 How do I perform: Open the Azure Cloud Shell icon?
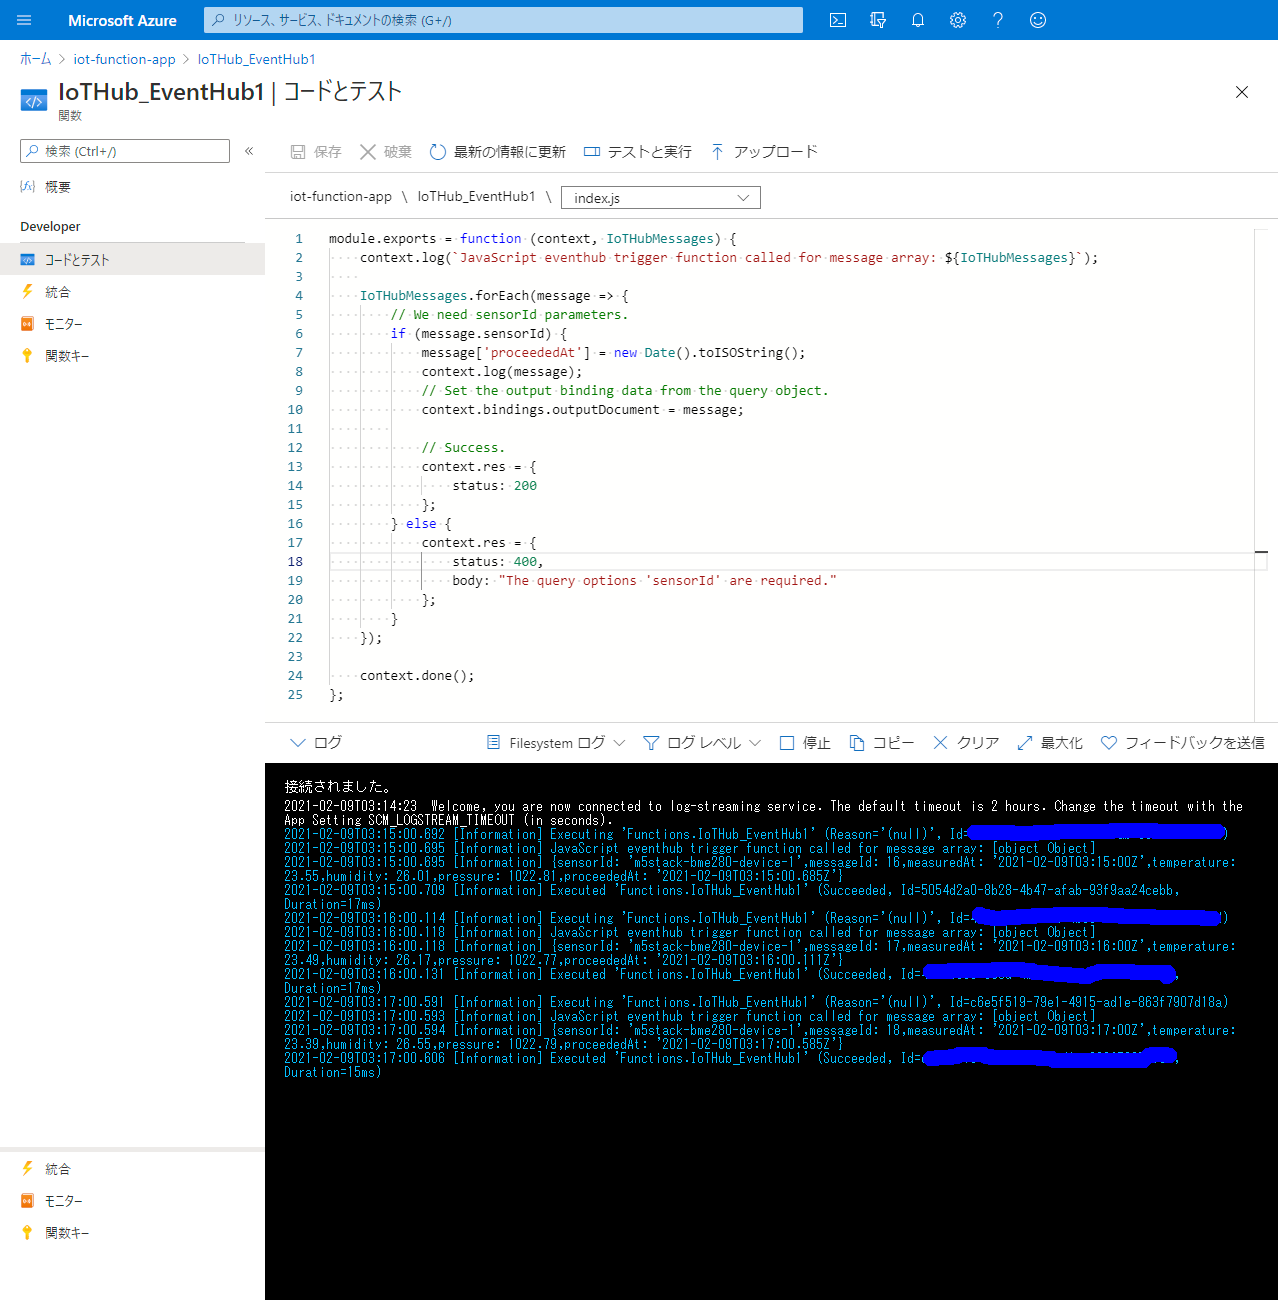point(838,20)
